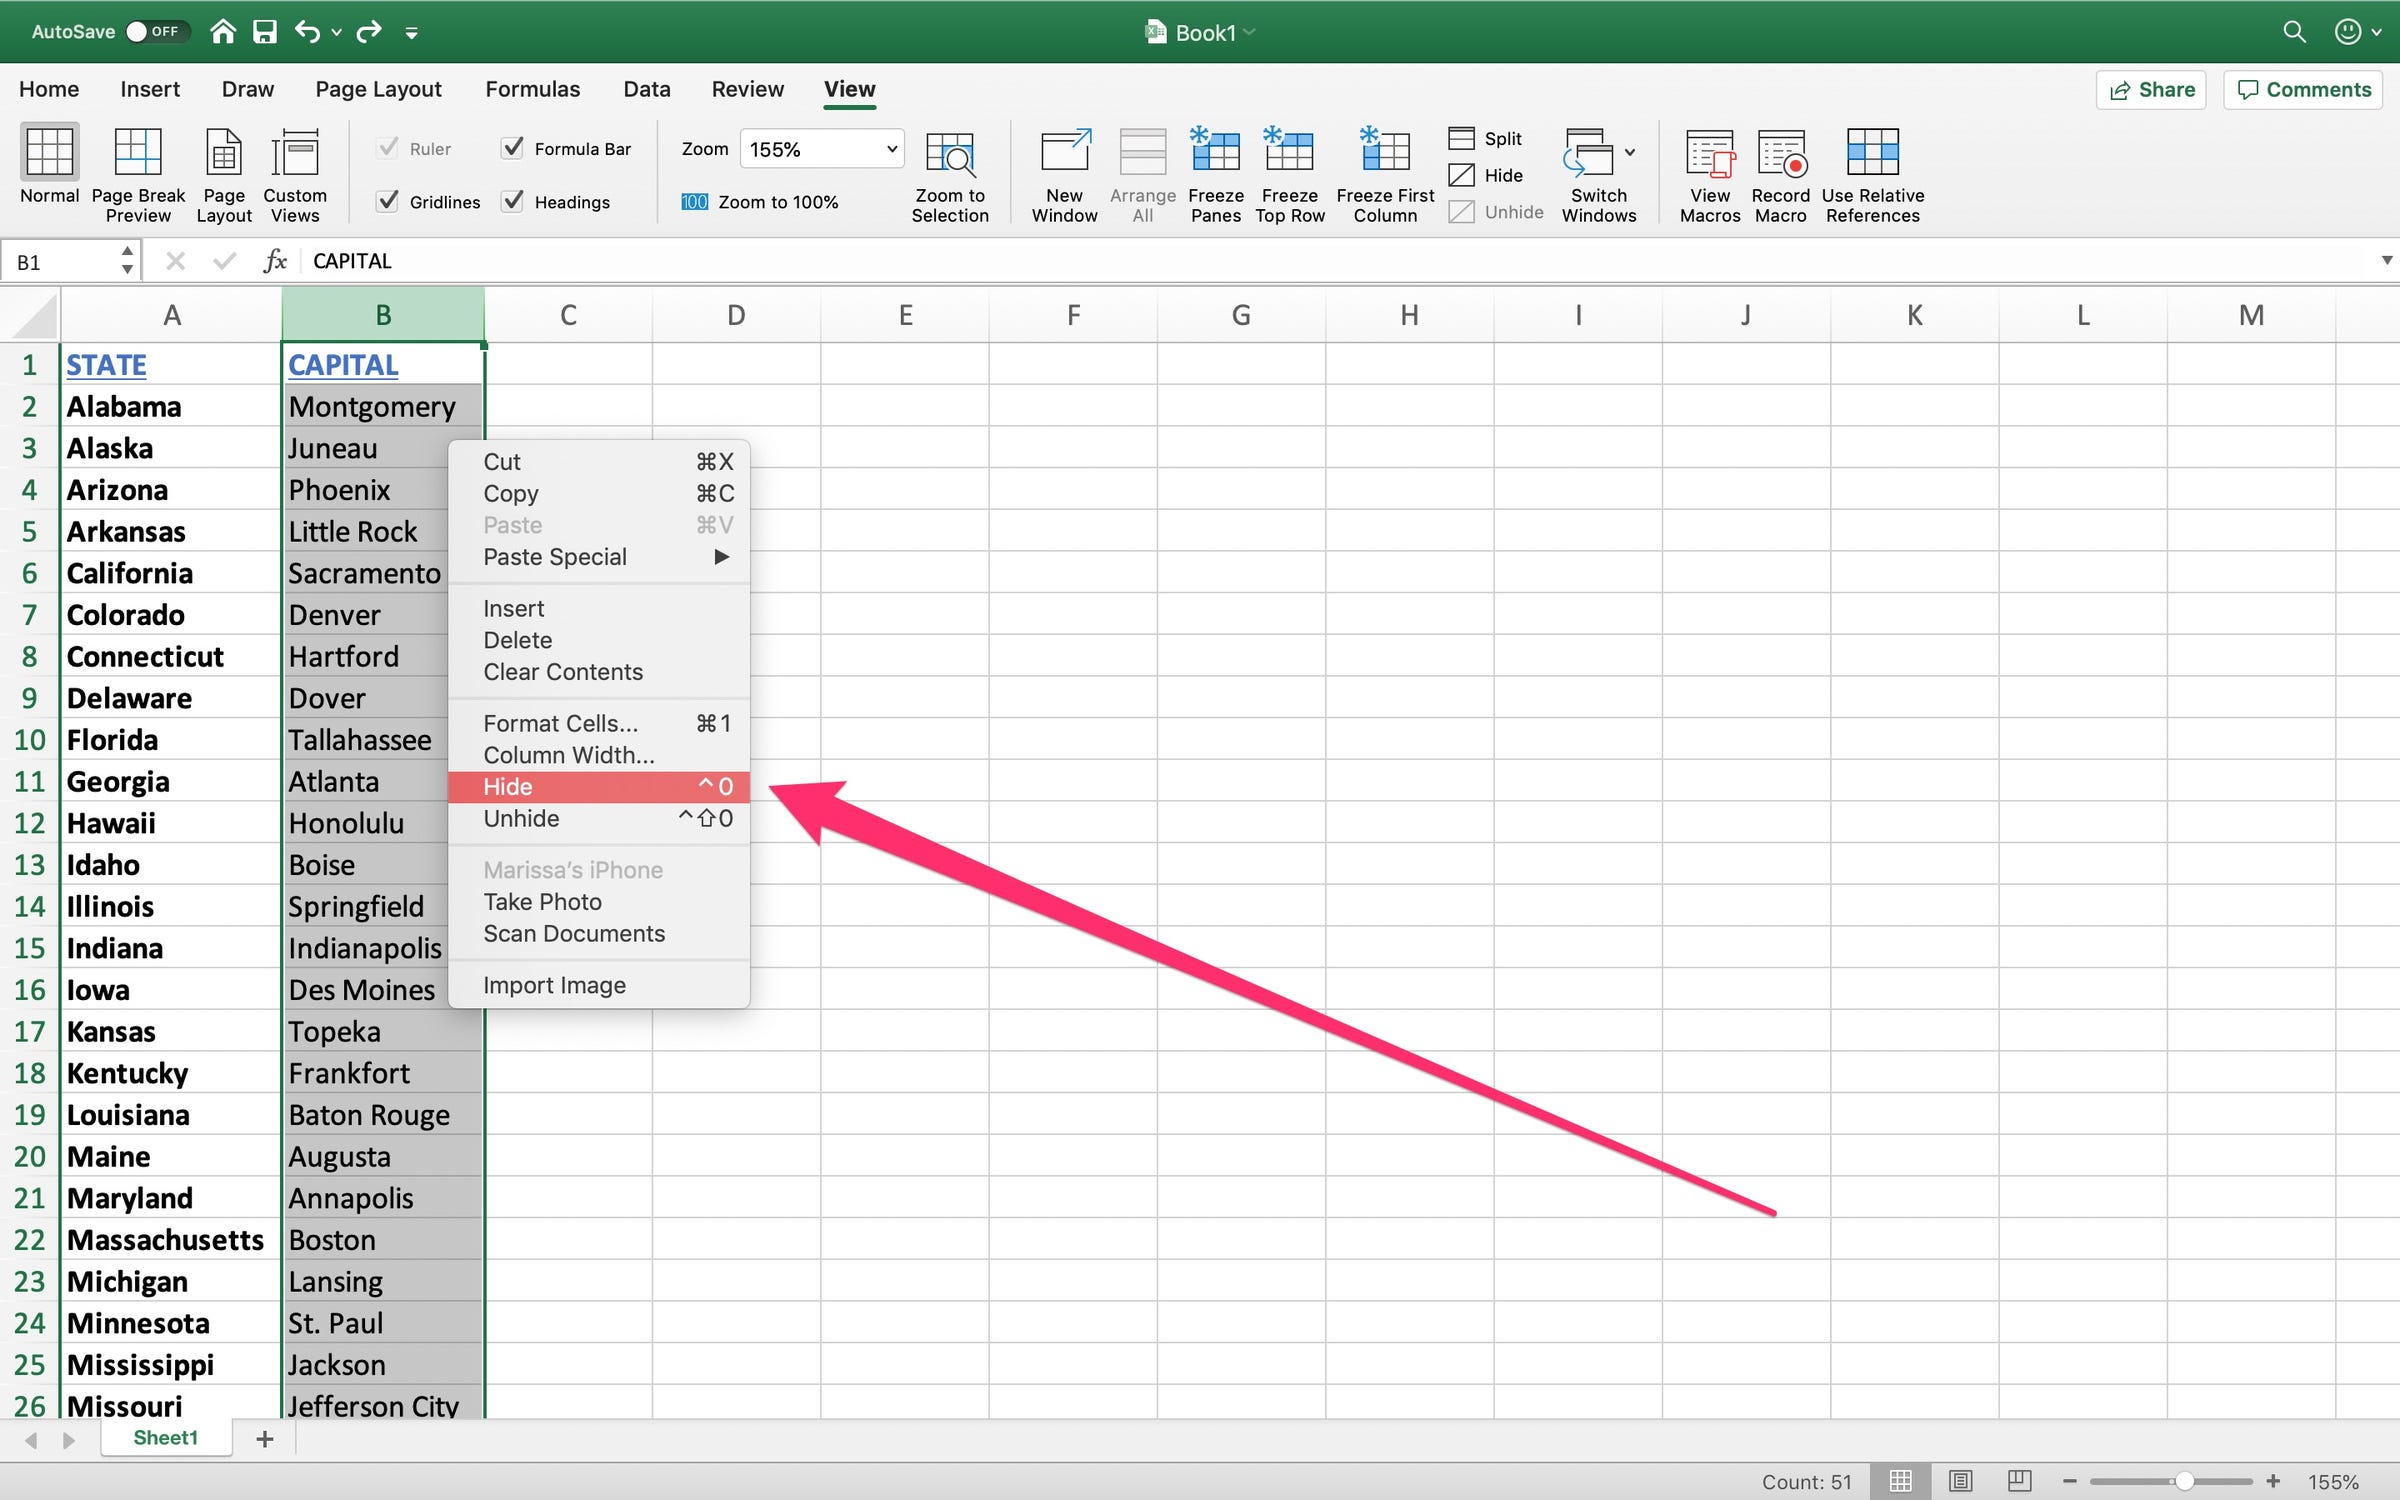Choose Copy in context menu

point(599,494)
